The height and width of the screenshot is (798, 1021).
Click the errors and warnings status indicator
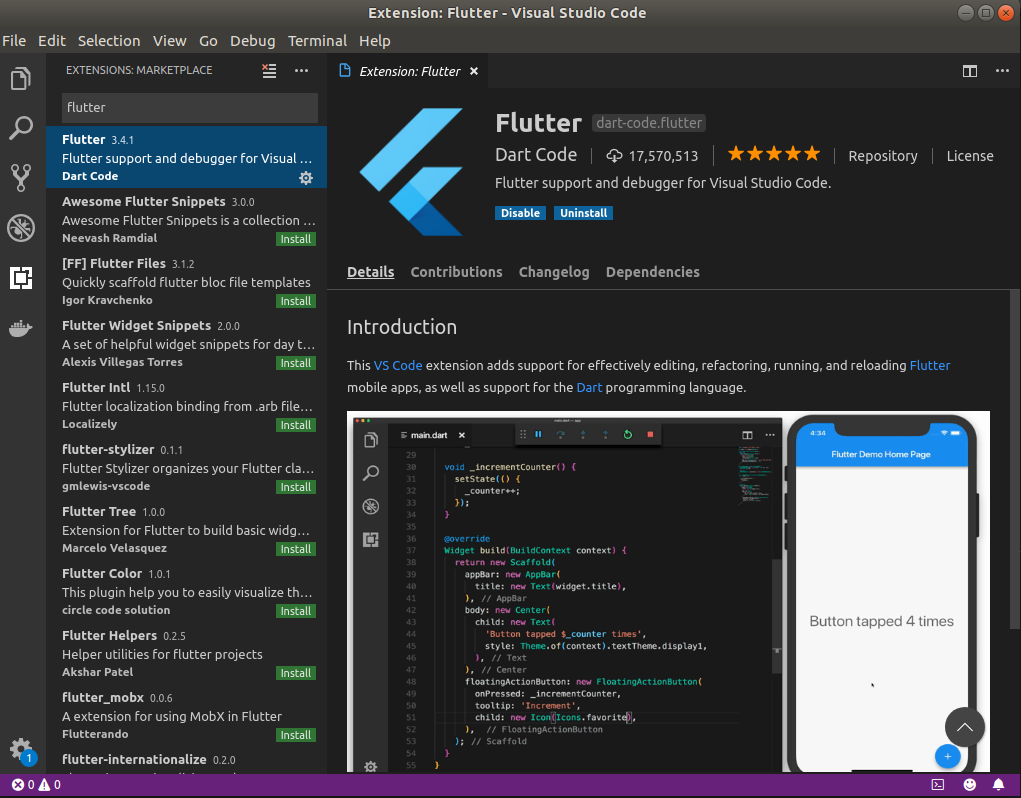[36, 784]
